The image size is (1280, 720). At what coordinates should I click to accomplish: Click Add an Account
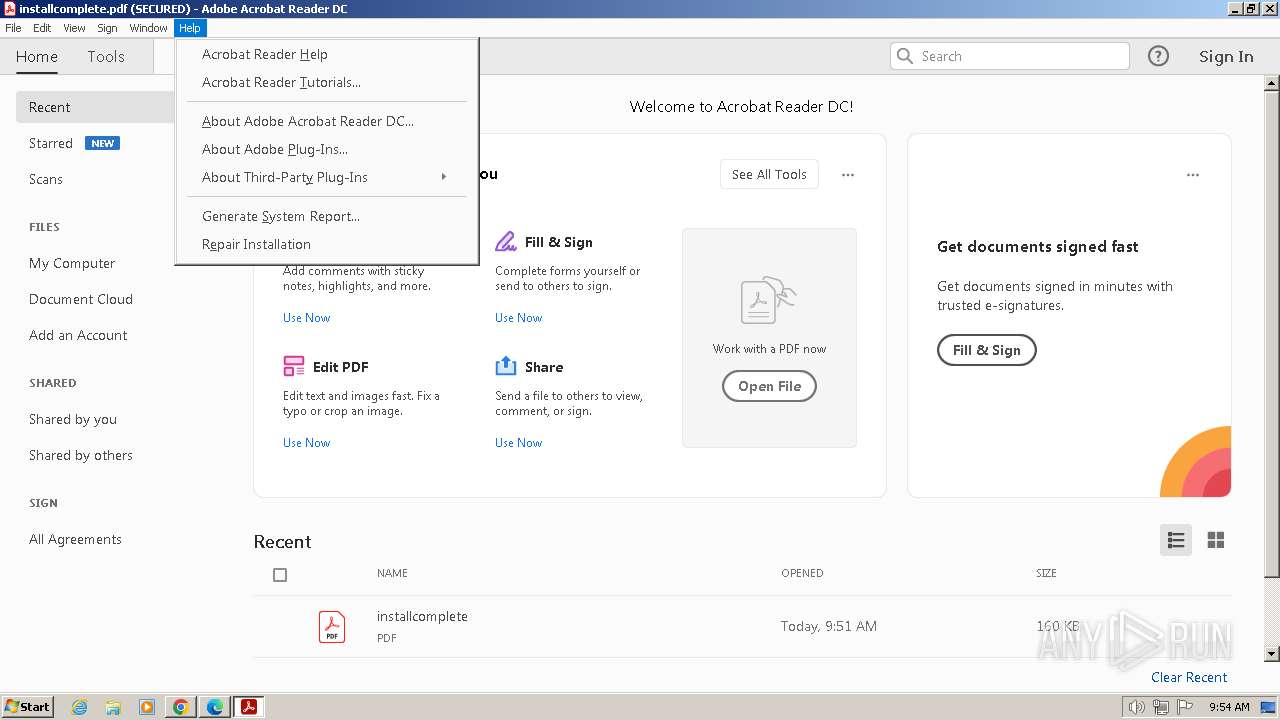78,335
